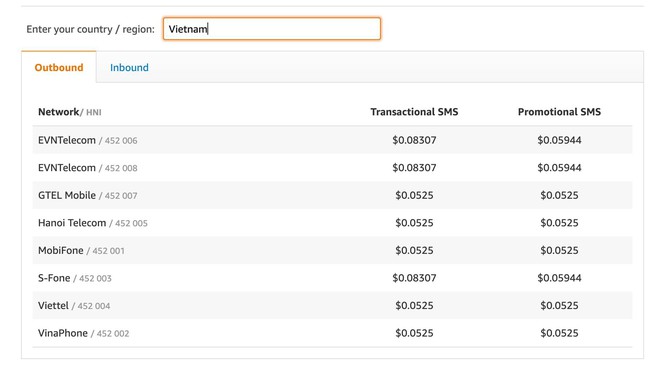Screen dimensions: 660x375
Task: Select the EVNTelecom 452 008 row name
Action: tap(88, 168)
